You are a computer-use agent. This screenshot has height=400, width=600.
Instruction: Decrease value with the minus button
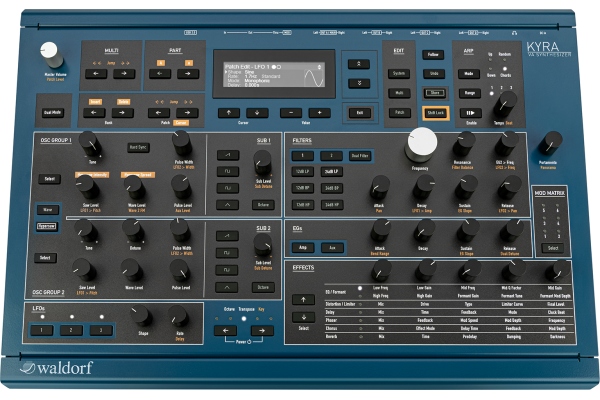tap(291, 113)
